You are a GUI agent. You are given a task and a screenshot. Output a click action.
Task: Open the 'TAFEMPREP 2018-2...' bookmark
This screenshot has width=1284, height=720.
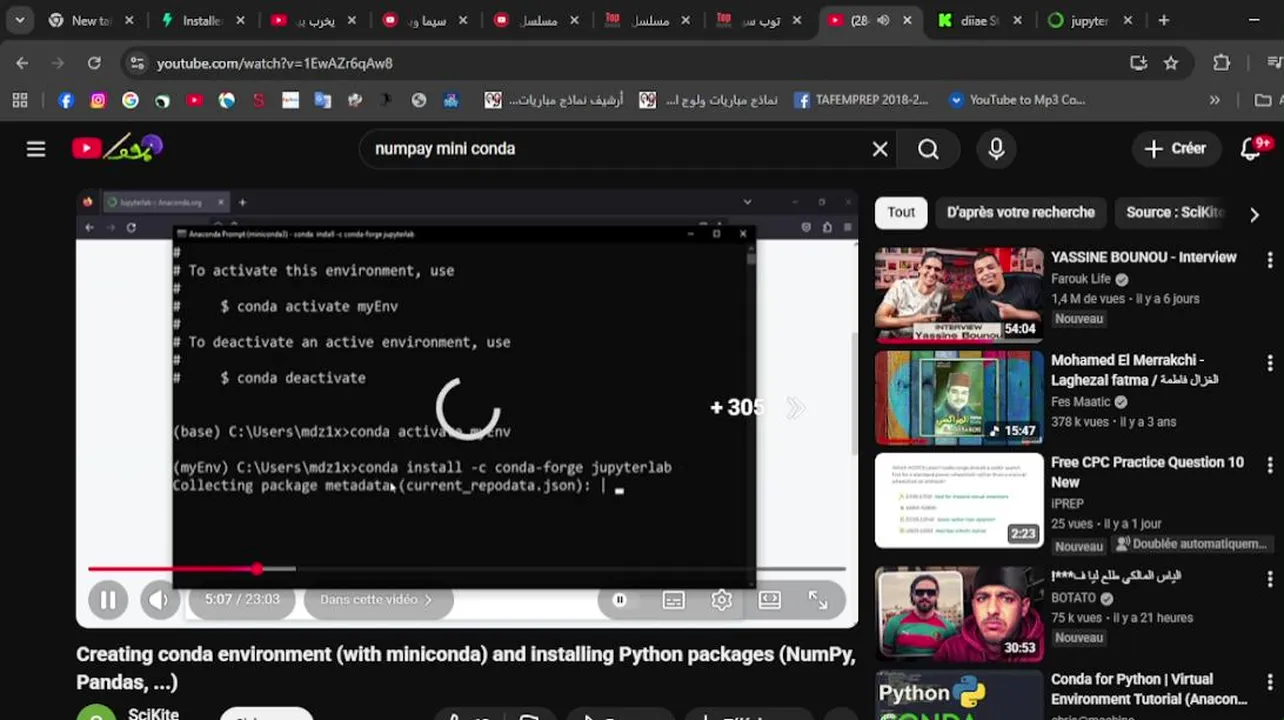pos(861,100)
